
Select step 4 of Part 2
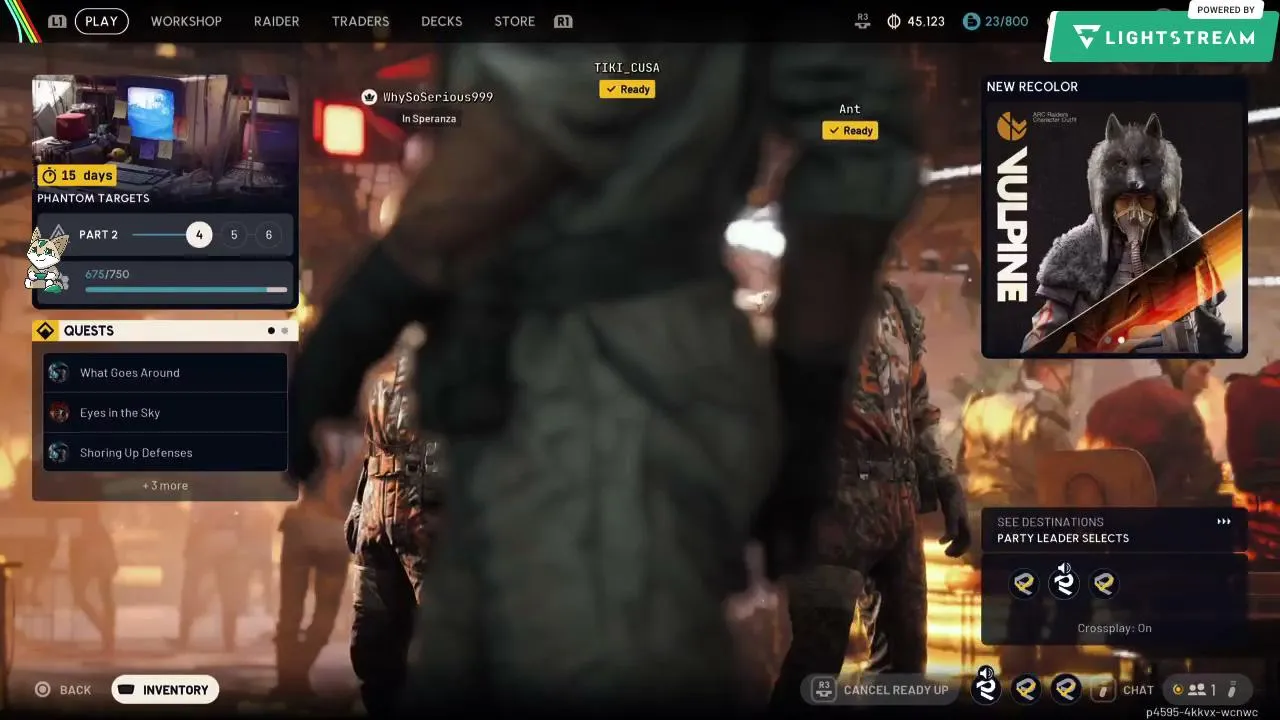(x=199, y=235)
